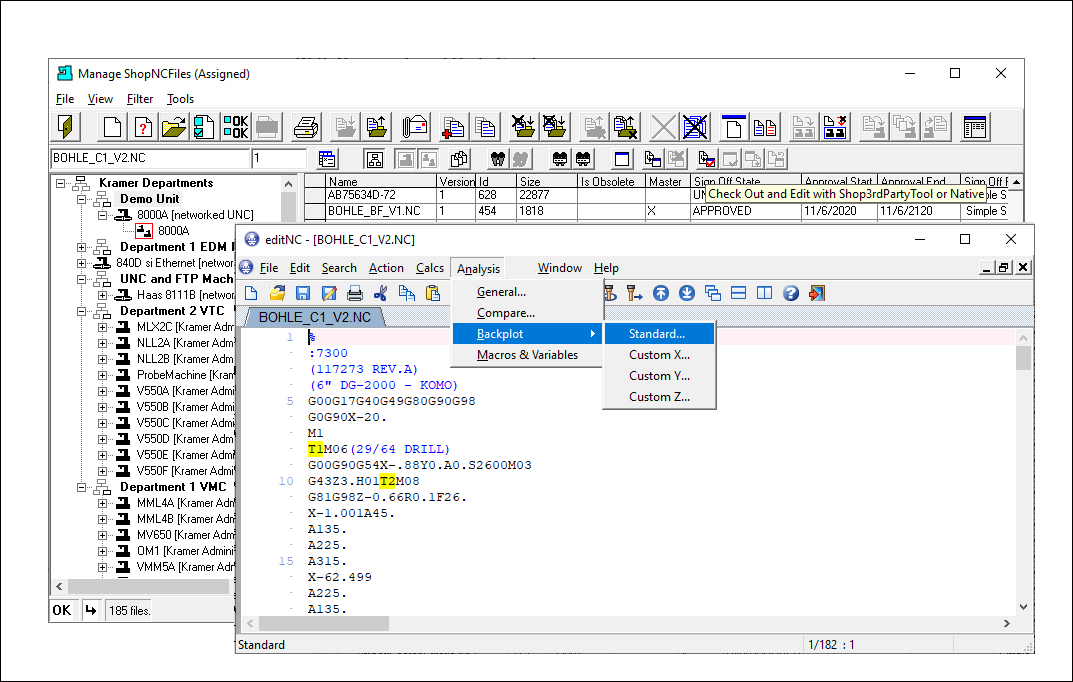Expand the Department 1 EDM node
The width and height of the screenshot is (1073, 682).
click(x=81, y=247)
